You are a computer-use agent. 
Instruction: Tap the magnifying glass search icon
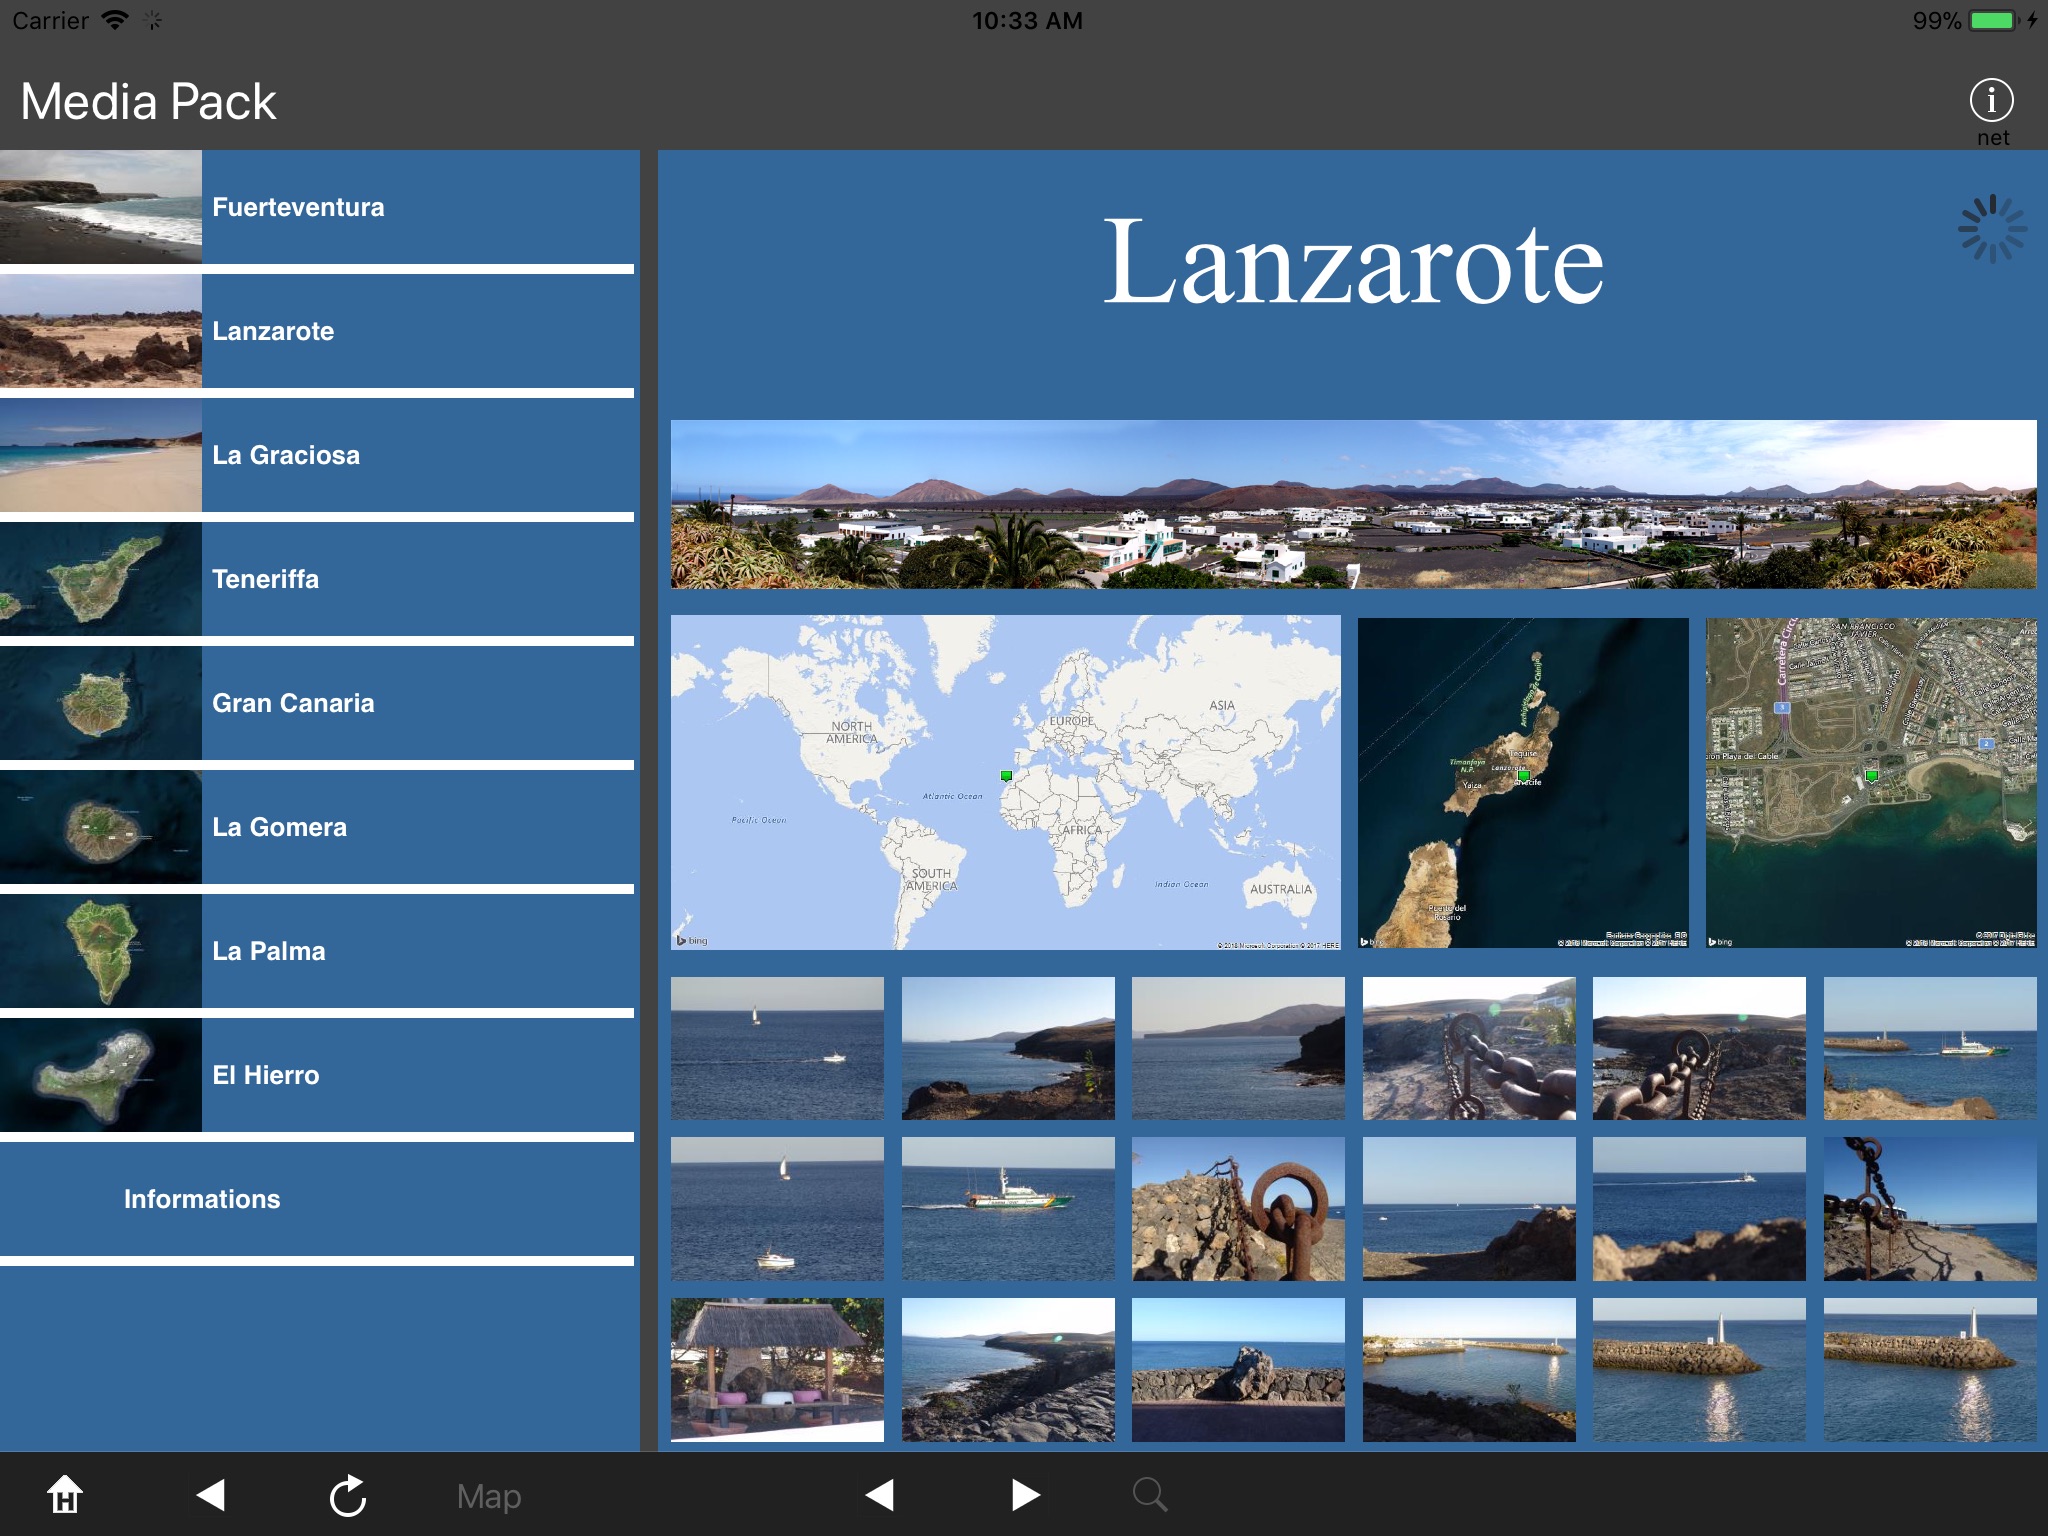(x=1149, y=1495)
